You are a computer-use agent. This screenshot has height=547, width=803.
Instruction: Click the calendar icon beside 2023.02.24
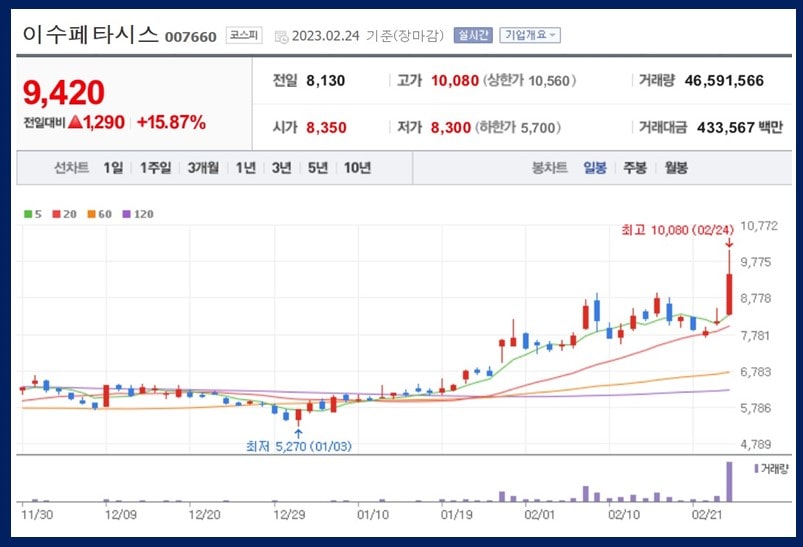point(282,36)
